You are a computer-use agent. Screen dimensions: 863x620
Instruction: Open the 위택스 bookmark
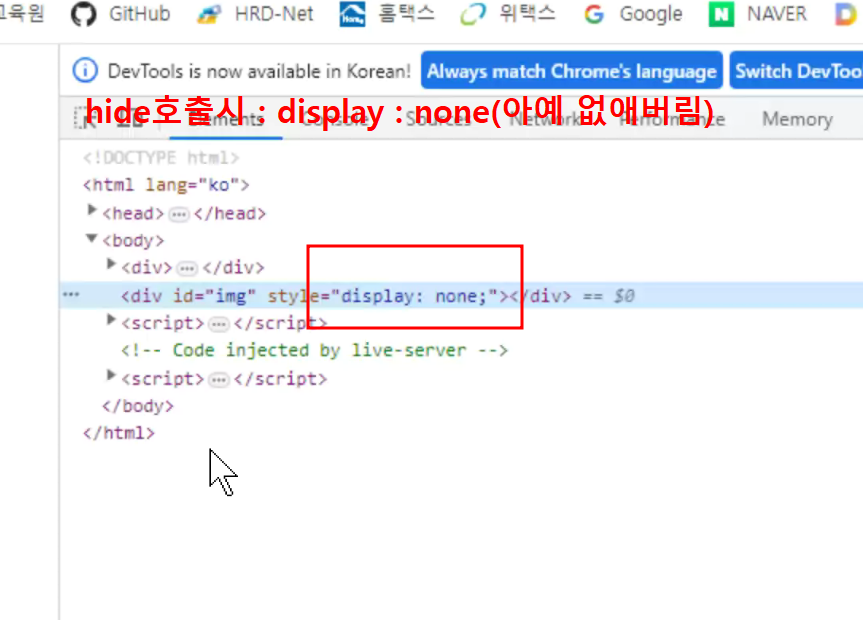tap(508, 14)
